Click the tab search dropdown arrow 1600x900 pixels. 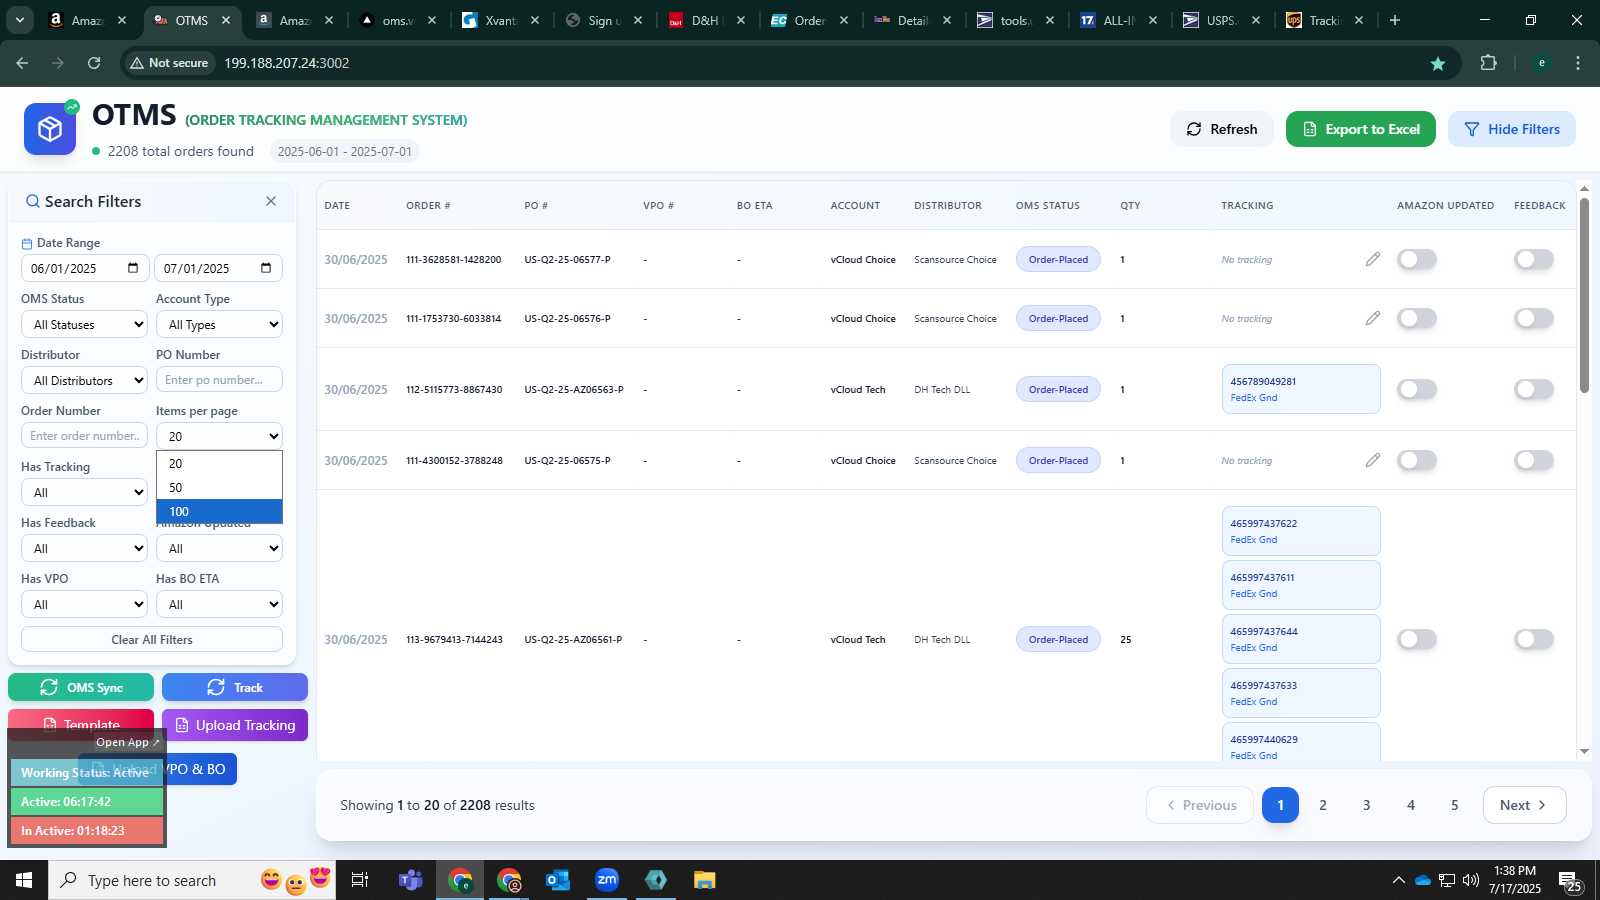point(19,20)
